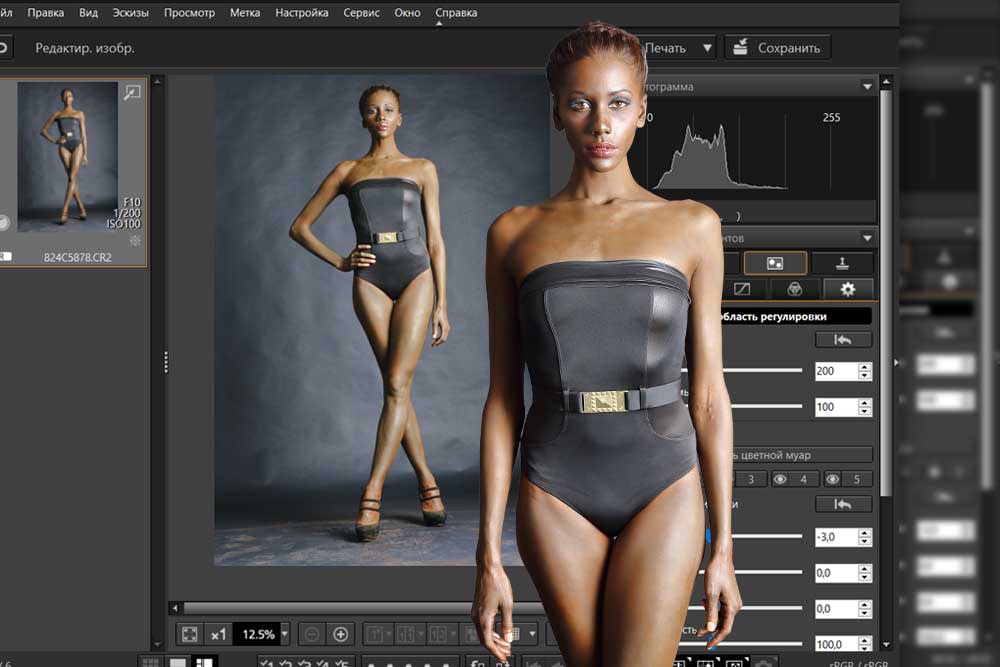Open the Справка menu
This screenshot has width=1000, height=667.
[x=456, y=12]
